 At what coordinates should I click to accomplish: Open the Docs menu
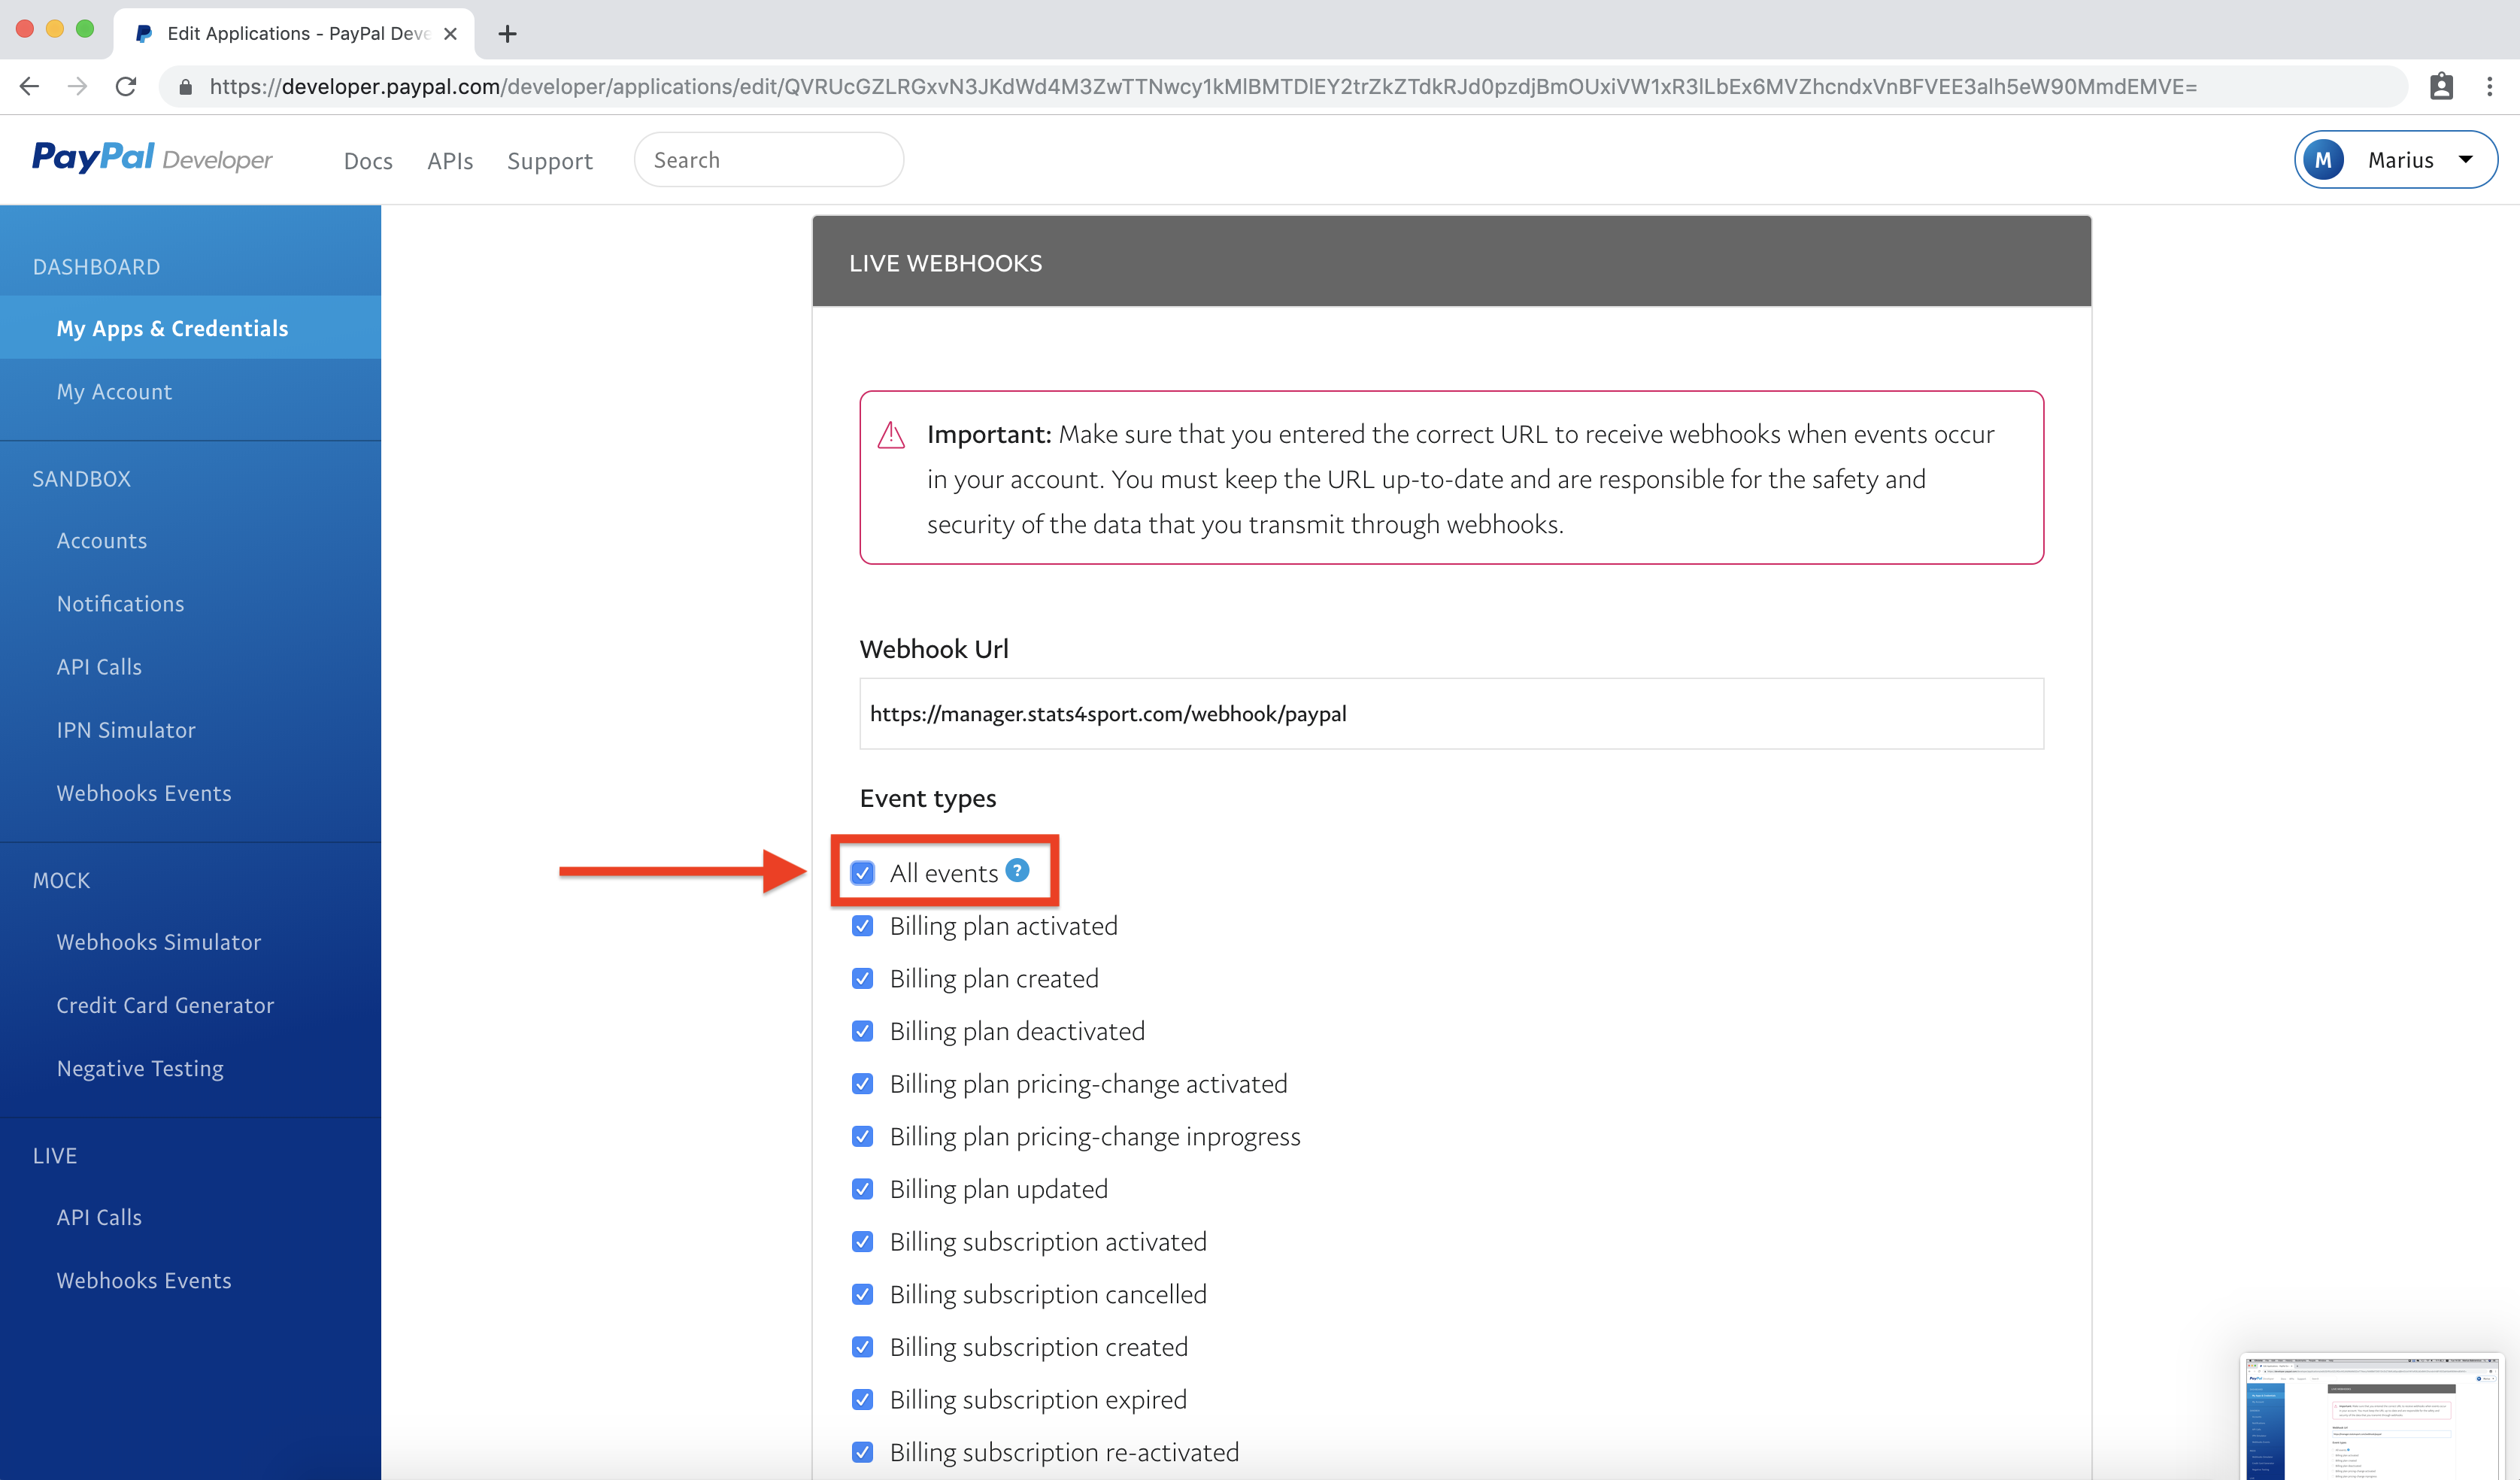368,161
